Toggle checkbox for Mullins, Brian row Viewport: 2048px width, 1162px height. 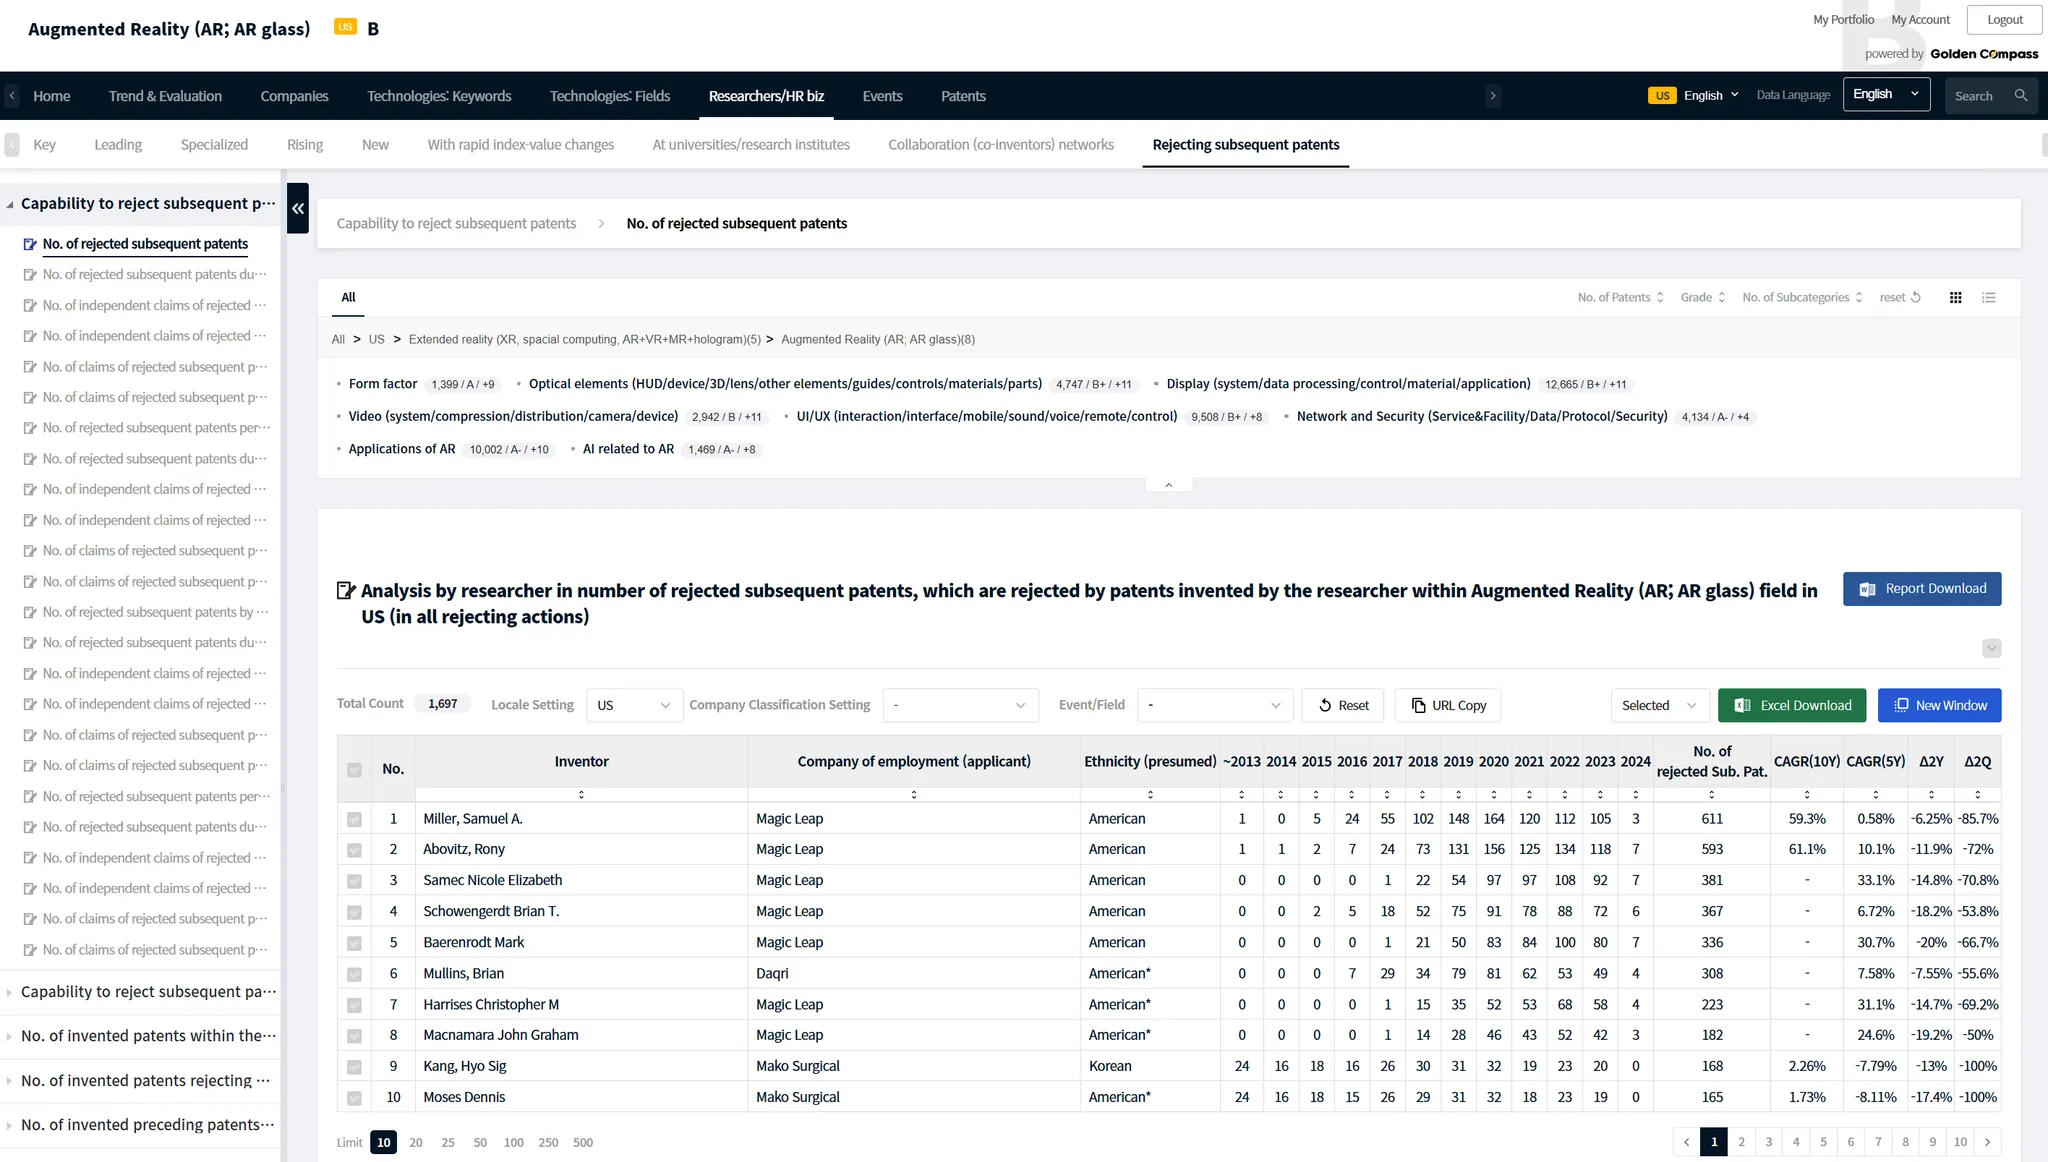click(x=354, y=974)
